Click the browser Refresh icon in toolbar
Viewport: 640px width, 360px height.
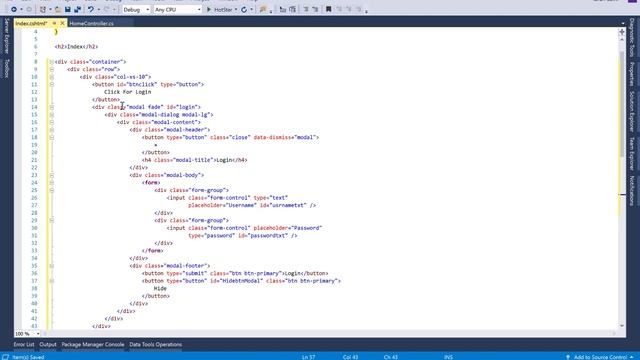click(244, 9)
